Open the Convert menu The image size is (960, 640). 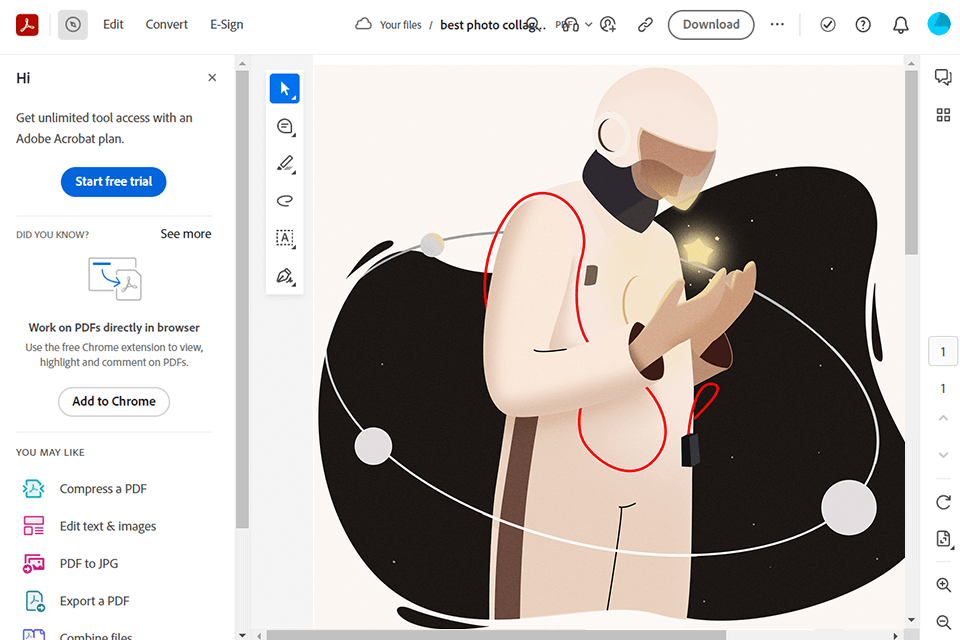pyautogui.click(x=167, y=24)
